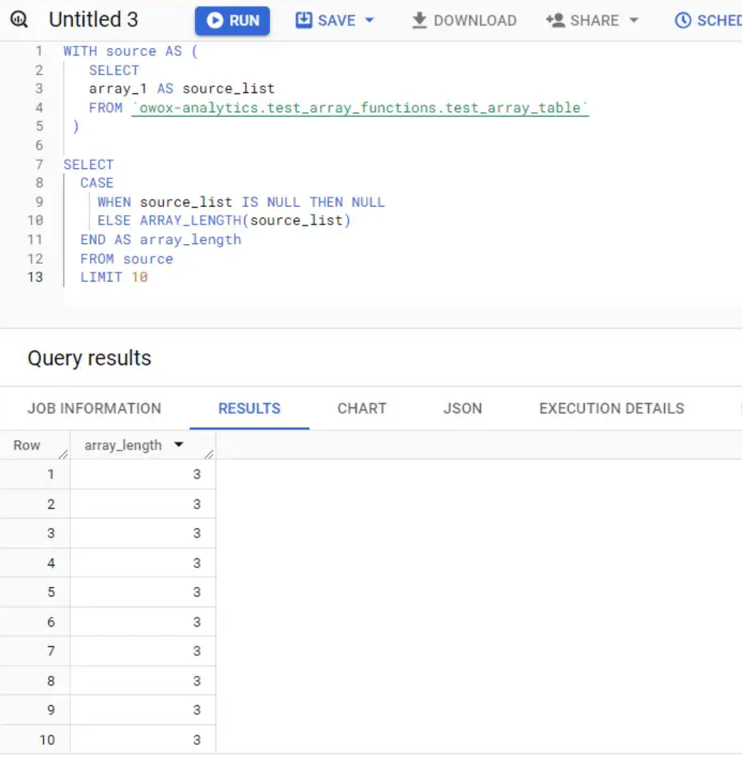Select the RESULTS tab

[x=249, y=408]
